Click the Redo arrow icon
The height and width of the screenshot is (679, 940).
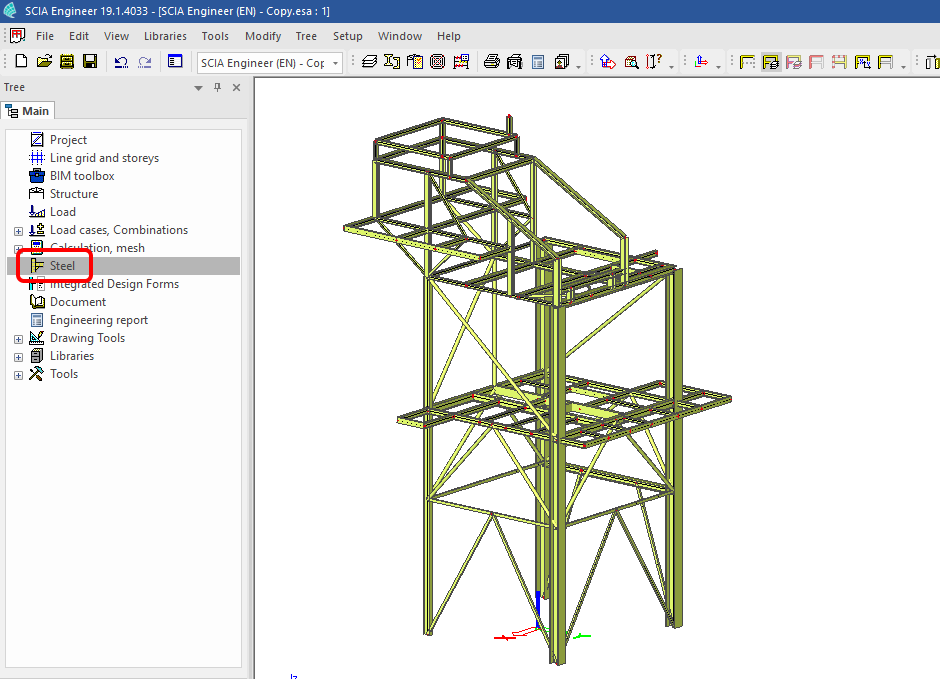point(145,62)
